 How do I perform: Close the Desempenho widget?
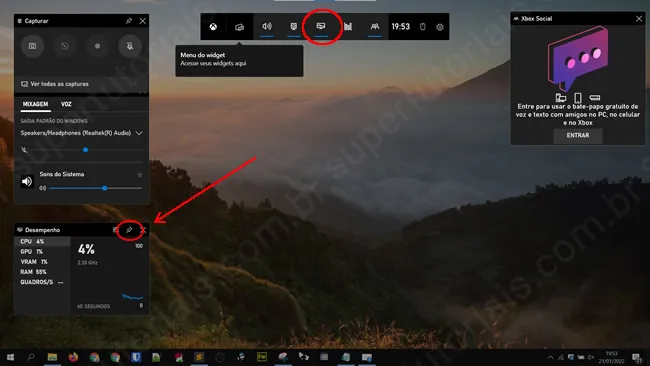143,230
